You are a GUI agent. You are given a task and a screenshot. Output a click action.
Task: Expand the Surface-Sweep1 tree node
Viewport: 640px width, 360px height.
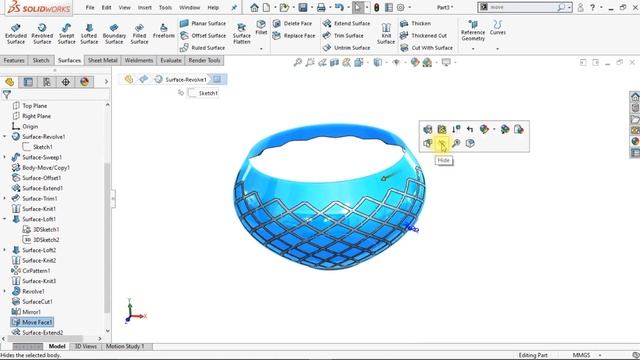(x=5, y=157)
